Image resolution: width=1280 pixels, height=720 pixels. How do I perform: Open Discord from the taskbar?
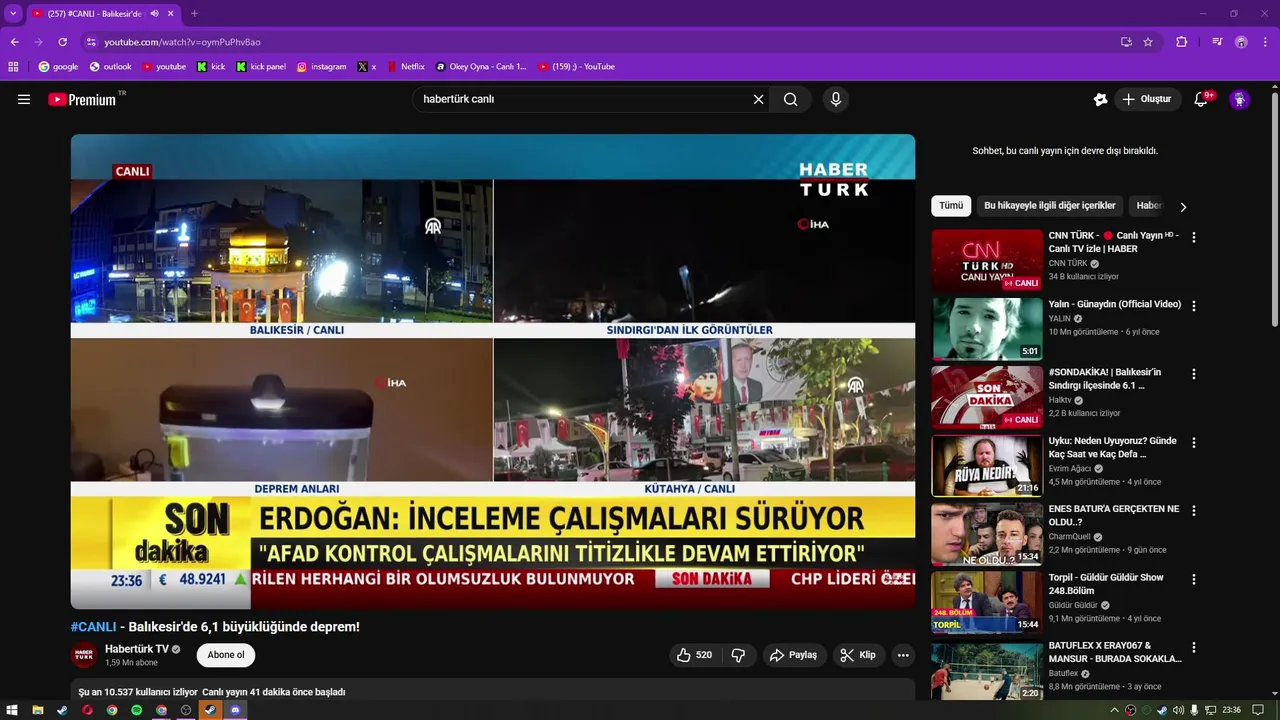(x=235, y=710)
